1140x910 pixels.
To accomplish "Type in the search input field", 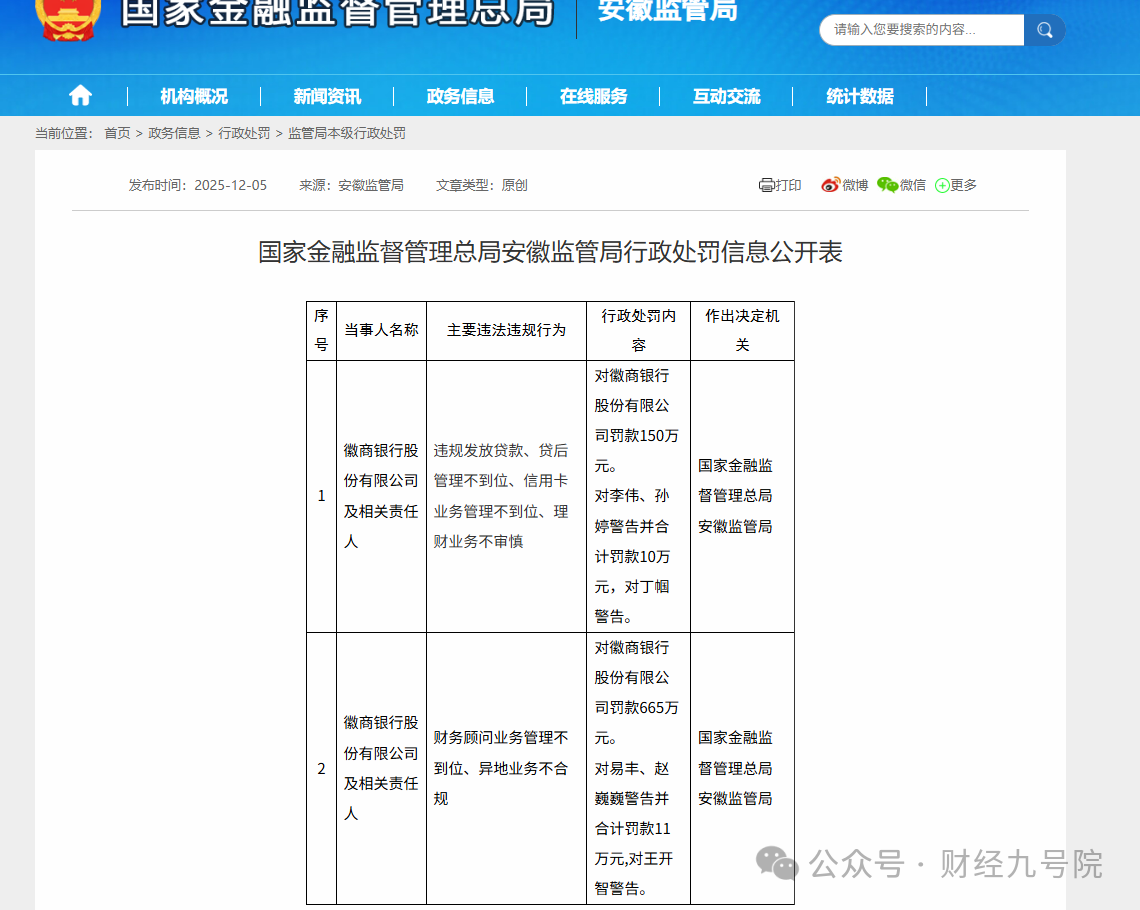I will pos(922,30).
